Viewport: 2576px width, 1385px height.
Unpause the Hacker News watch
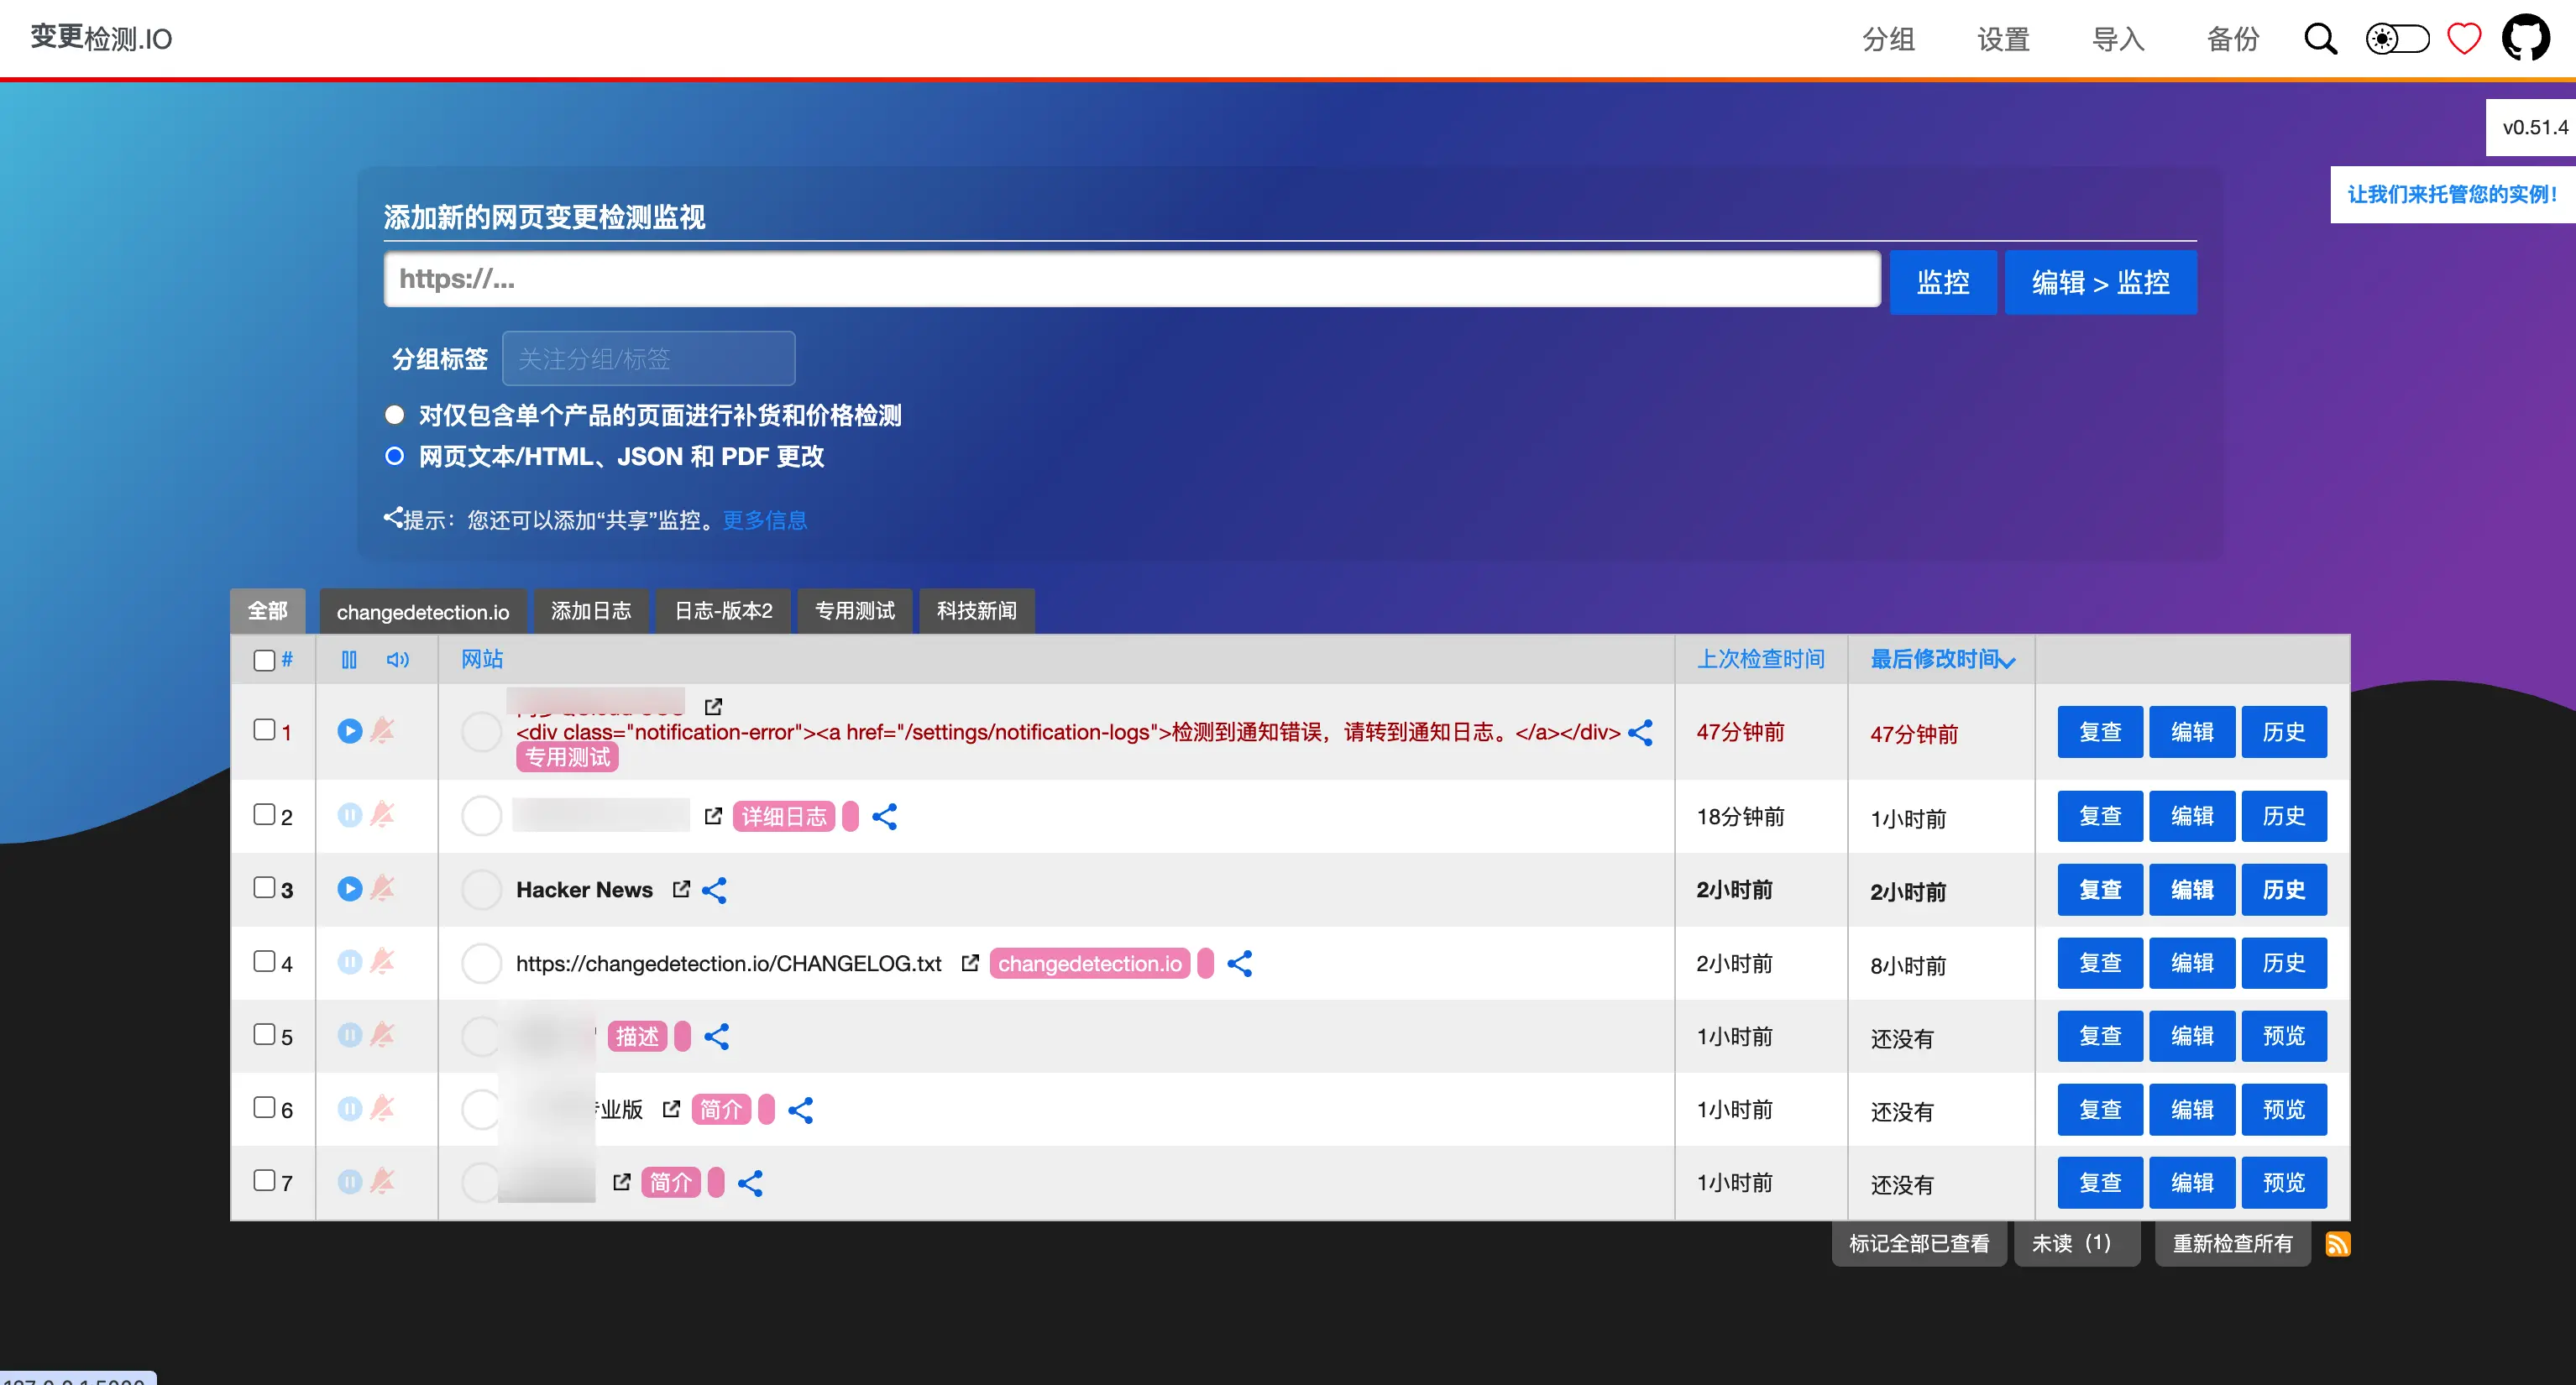pyautogui.click(x=350, y=889)
